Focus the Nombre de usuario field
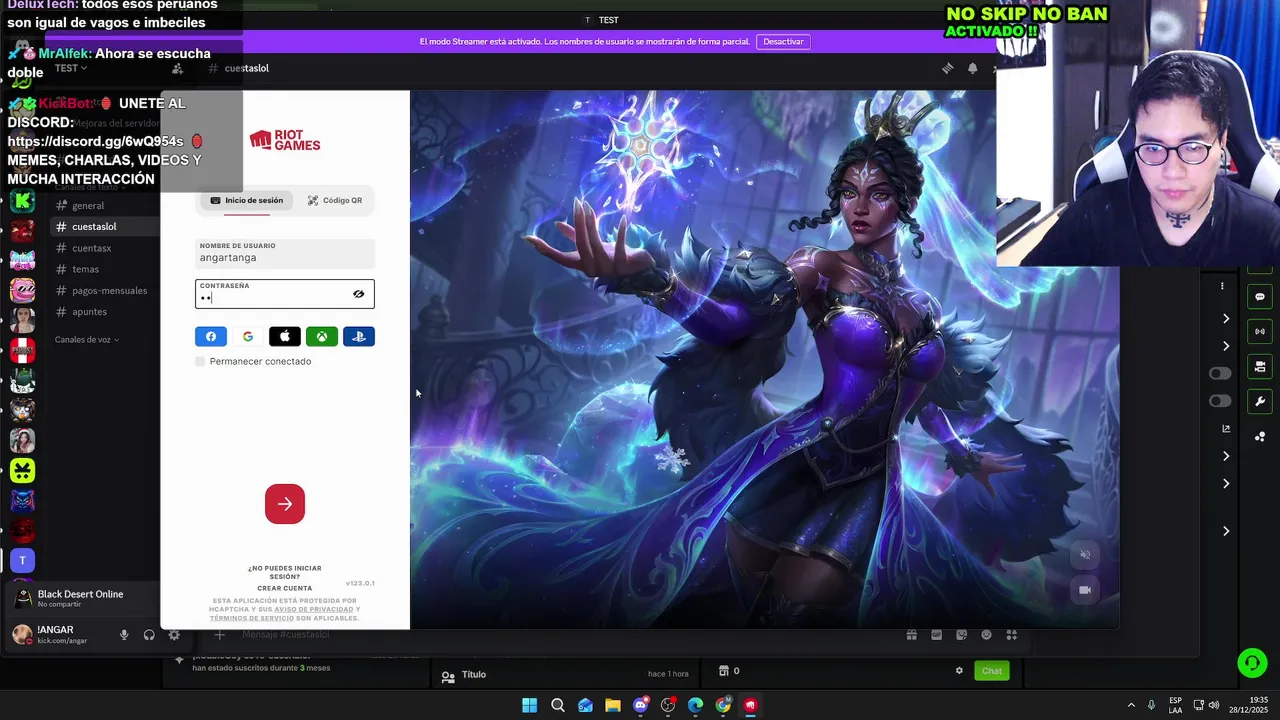This screenshot has height=720, width=1280. tap(285, 253)
